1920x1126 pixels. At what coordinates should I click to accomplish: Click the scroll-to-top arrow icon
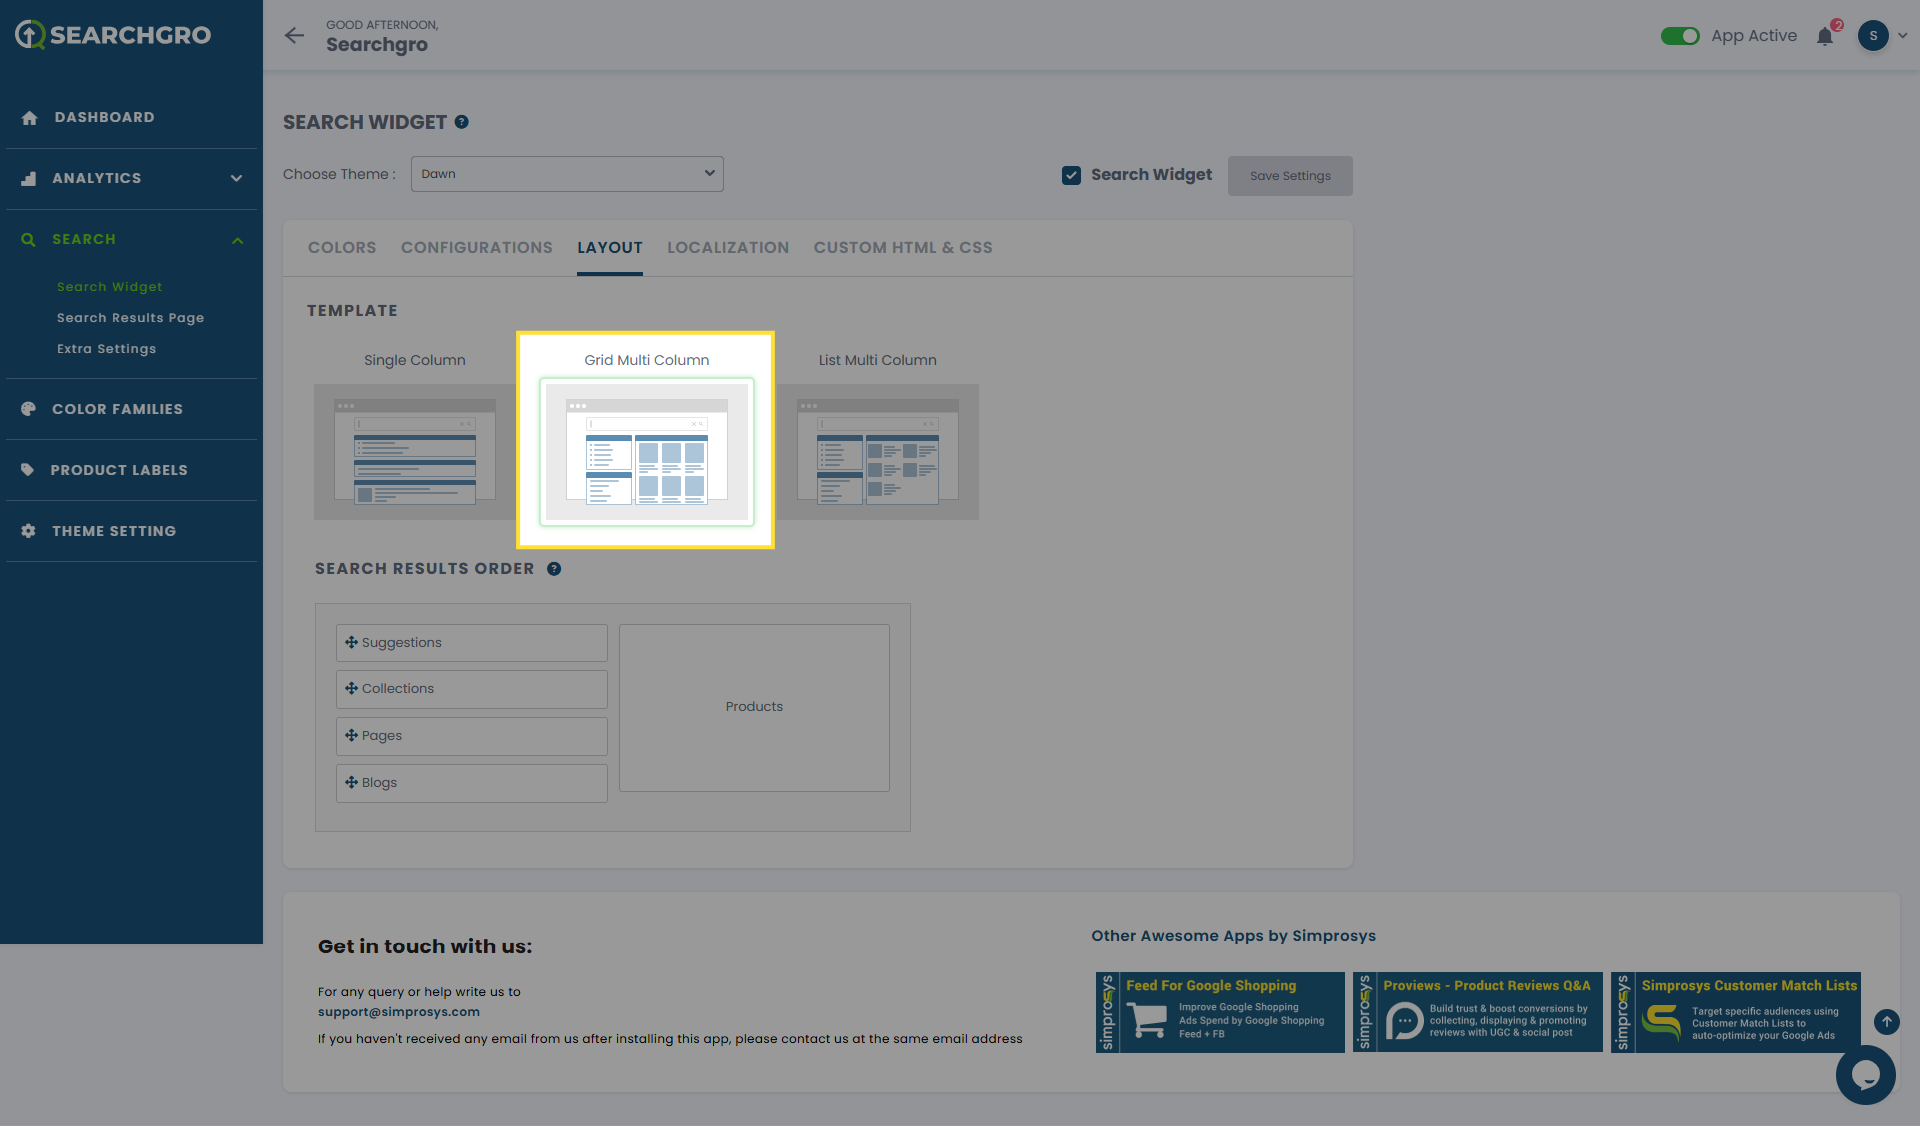pos(1886,1022)
